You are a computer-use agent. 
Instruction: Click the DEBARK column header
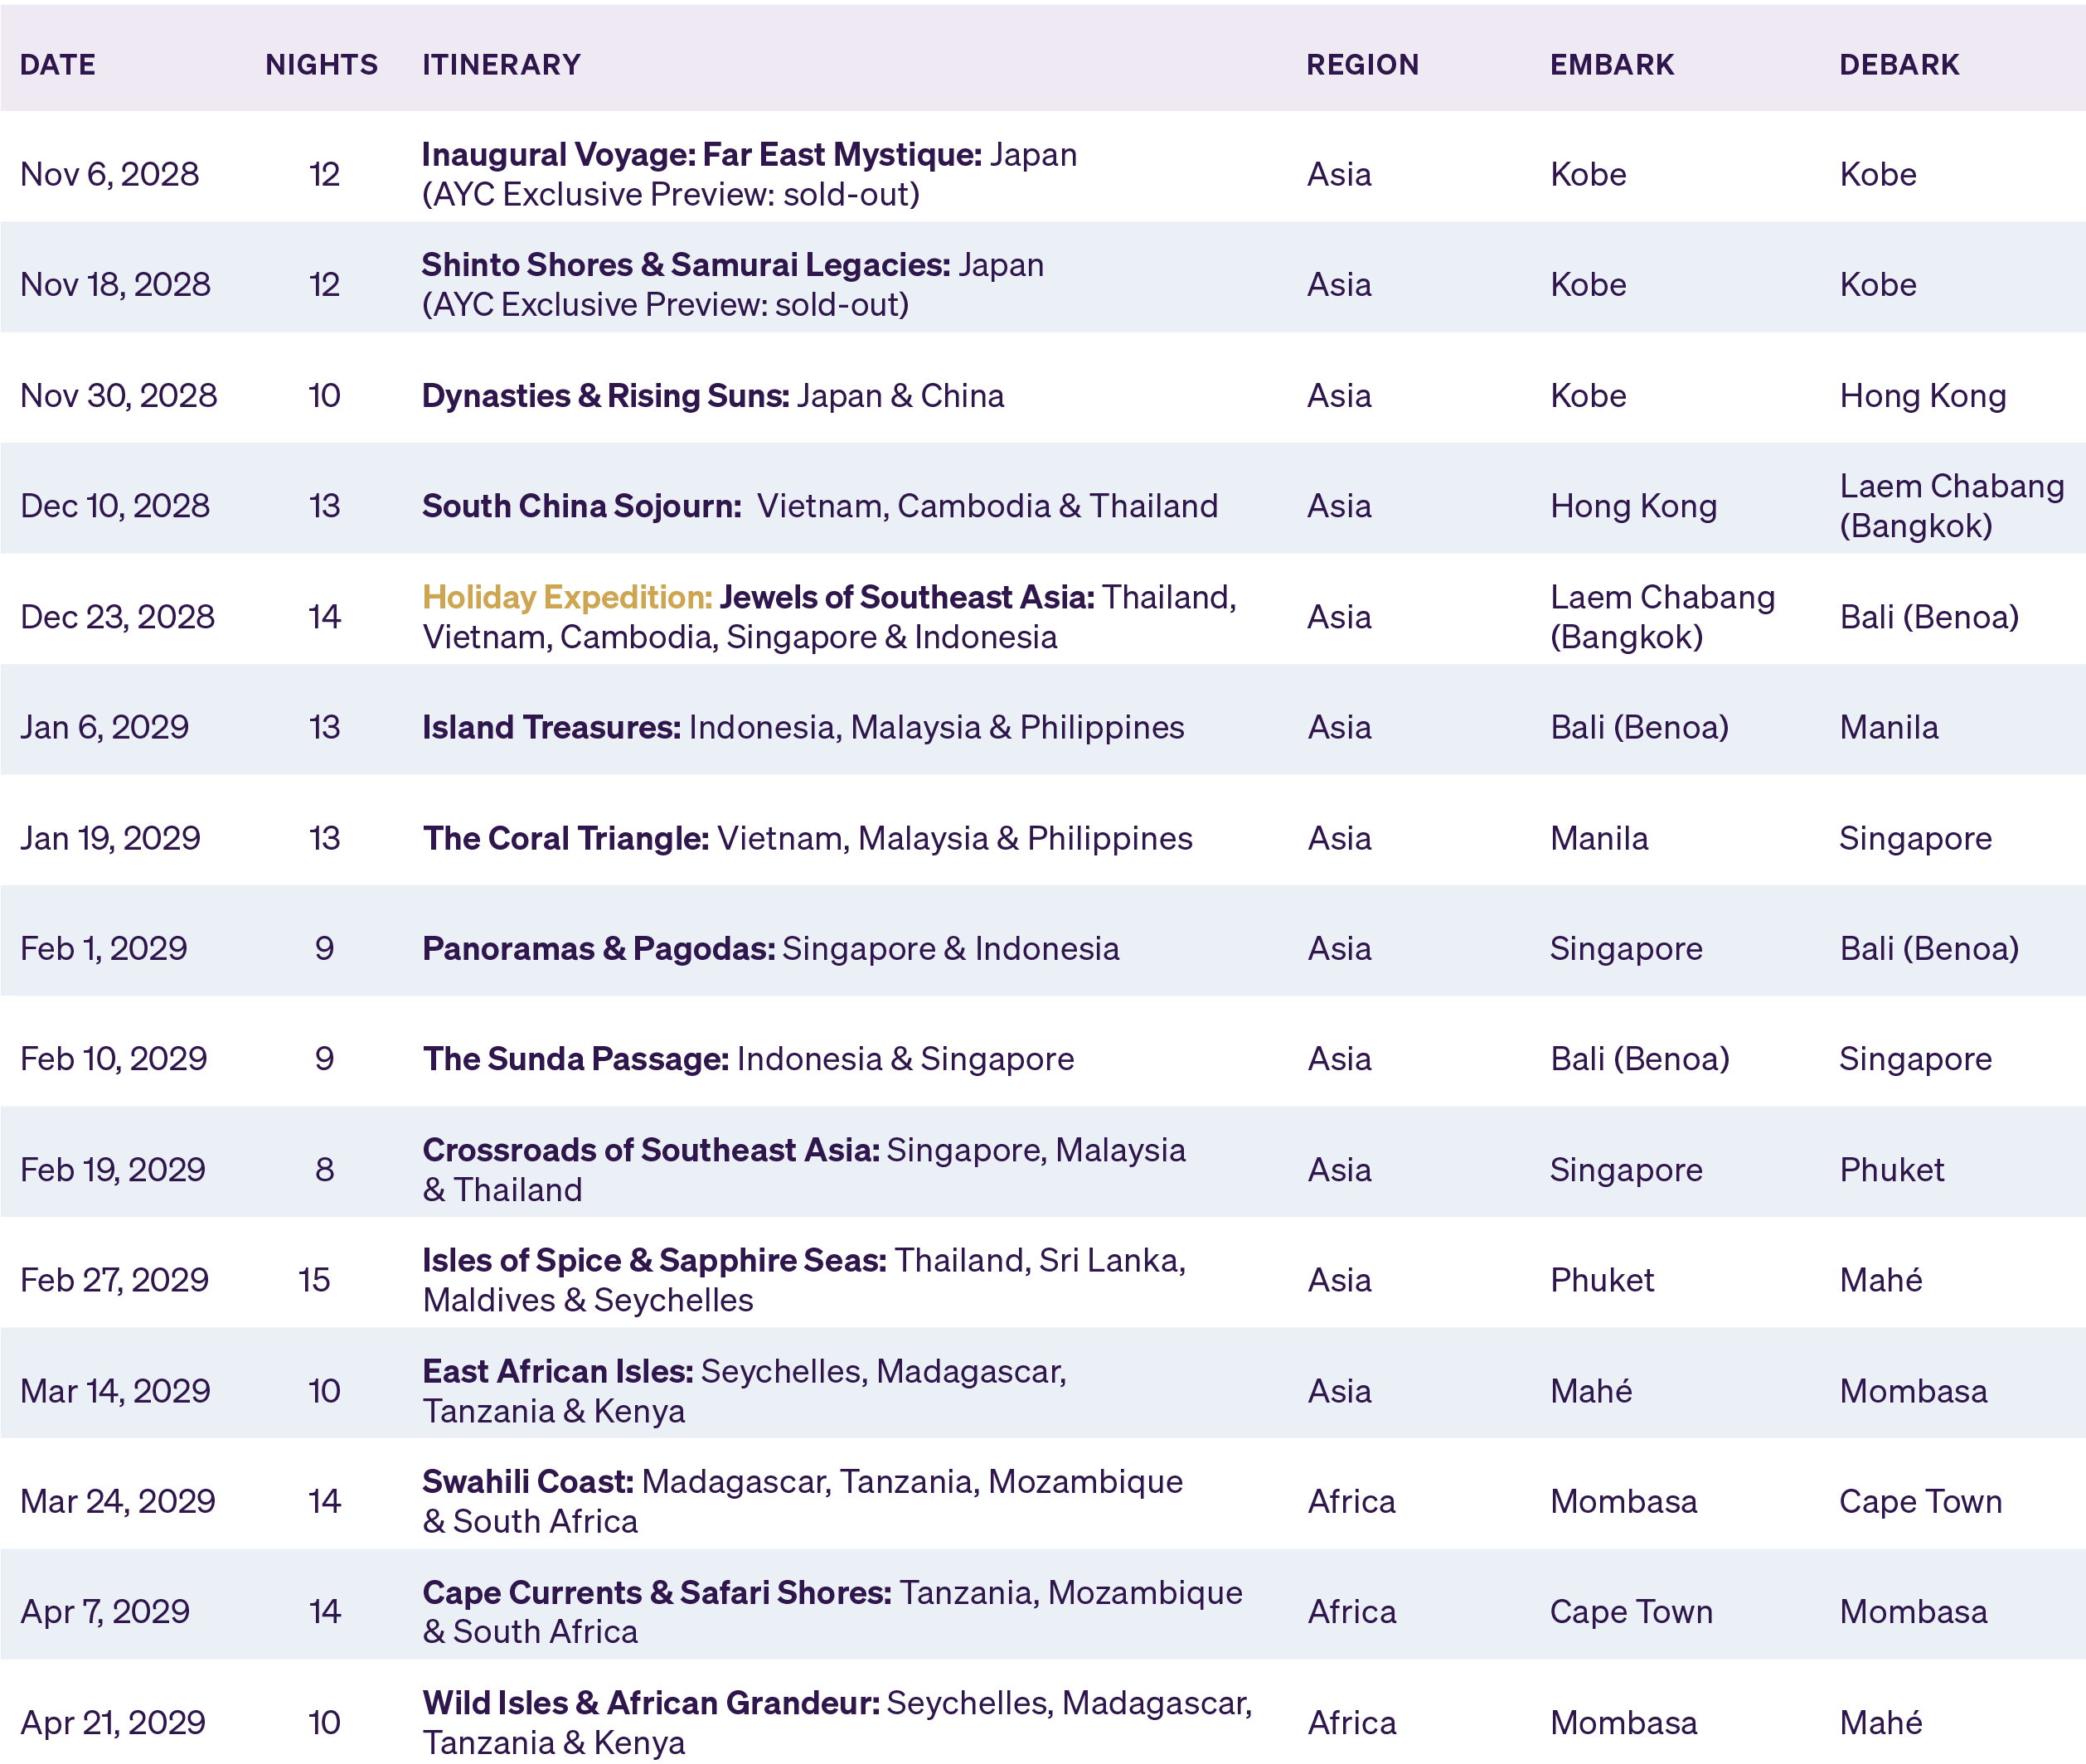click(1898, 65)
